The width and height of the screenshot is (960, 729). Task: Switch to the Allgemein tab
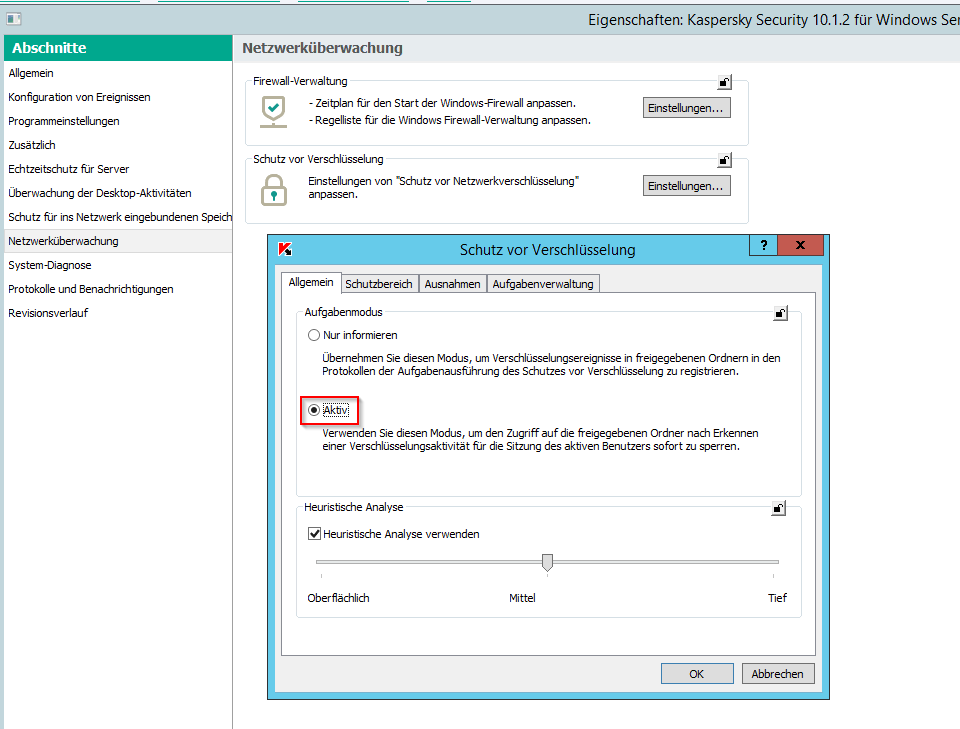(x=311, y=282)
